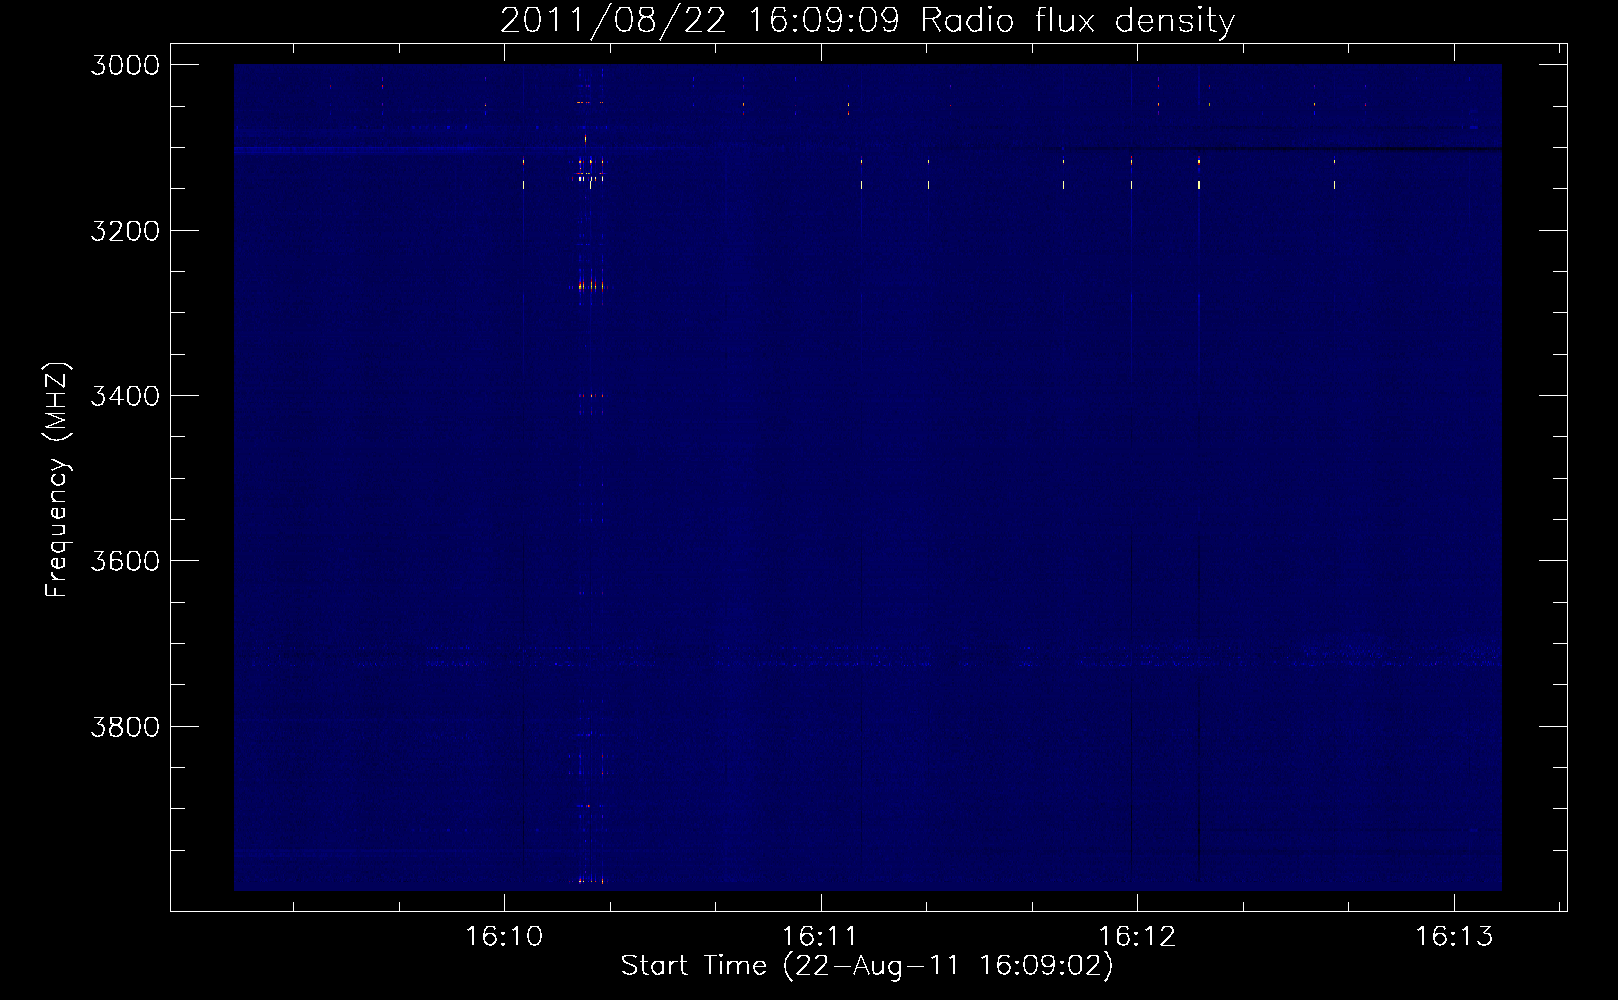The height and width of the screenshot is (1000, 1618).
Task: Click the "Frequency (MHZ)" axis label
Action: [58, 480]
